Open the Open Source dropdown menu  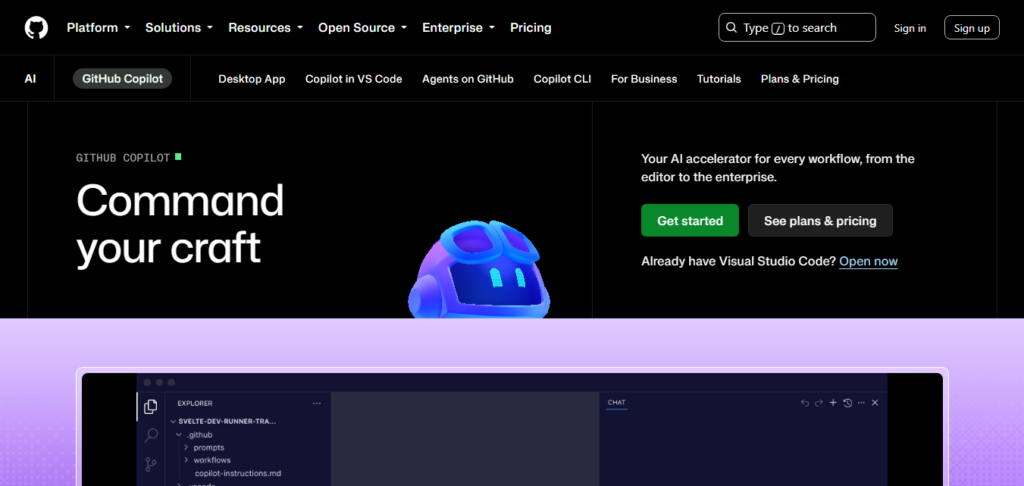[362, 27]
